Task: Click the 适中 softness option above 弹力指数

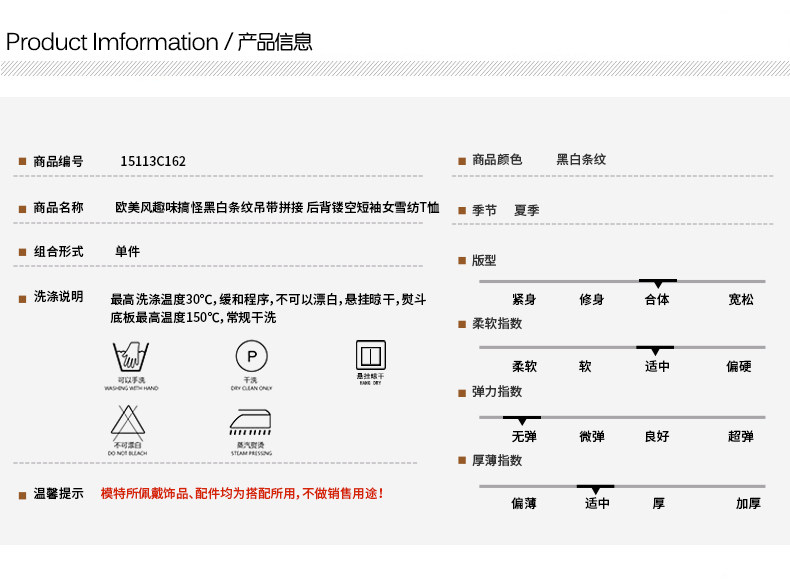Action: point(657,366)
